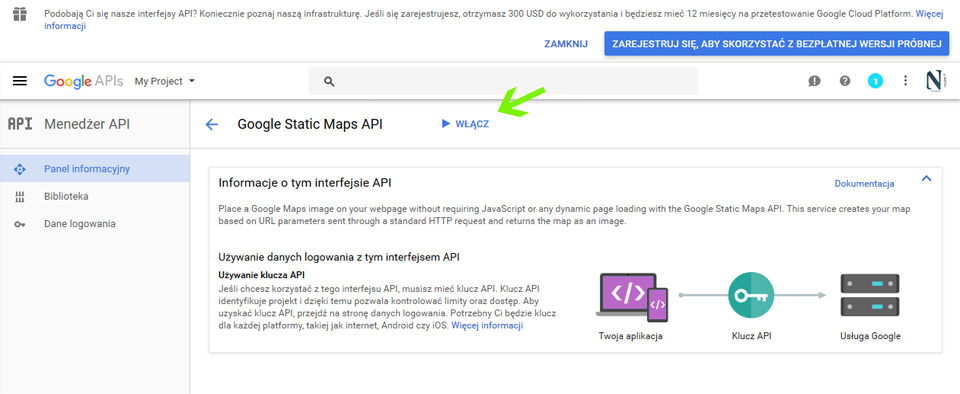This screenshot has height=394, width=960.
Task: Click the Twoja aplikacja devices illustration
Action: click(631, 298)
